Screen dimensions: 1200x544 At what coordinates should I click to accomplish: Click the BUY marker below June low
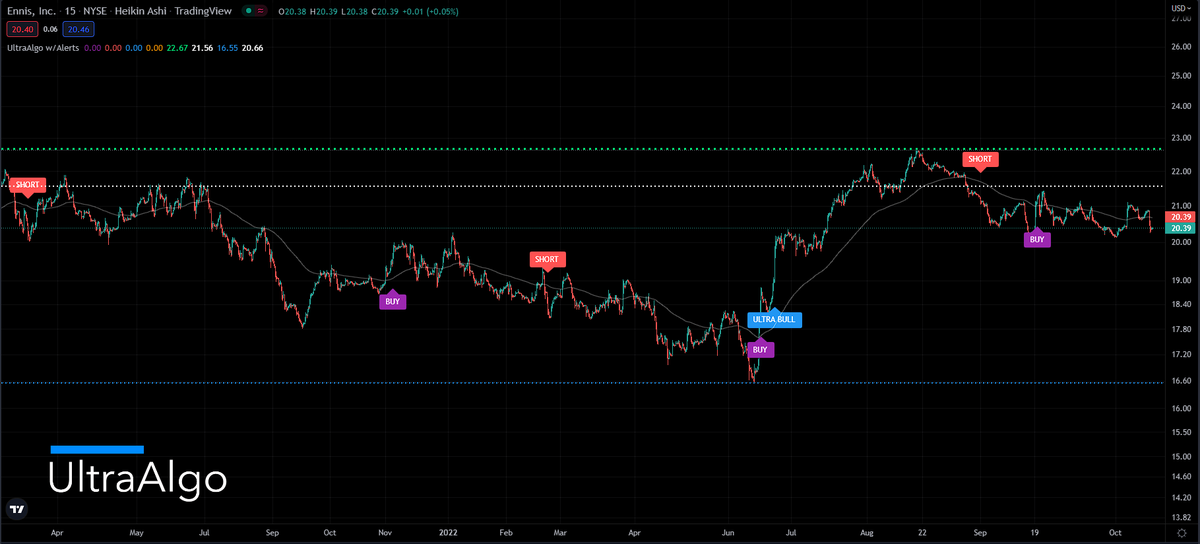point(760,350)
